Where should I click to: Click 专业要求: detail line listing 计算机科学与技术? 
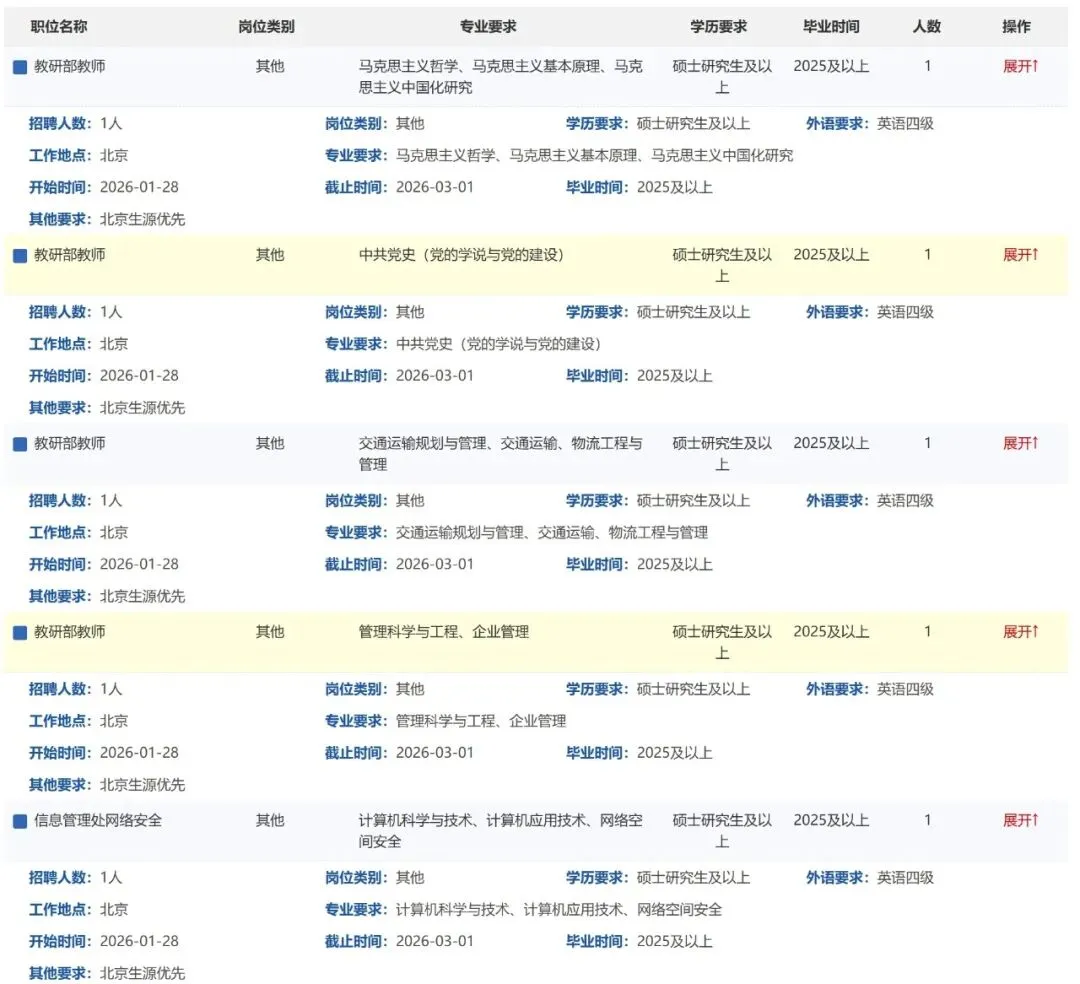click(x=523, y=910)
